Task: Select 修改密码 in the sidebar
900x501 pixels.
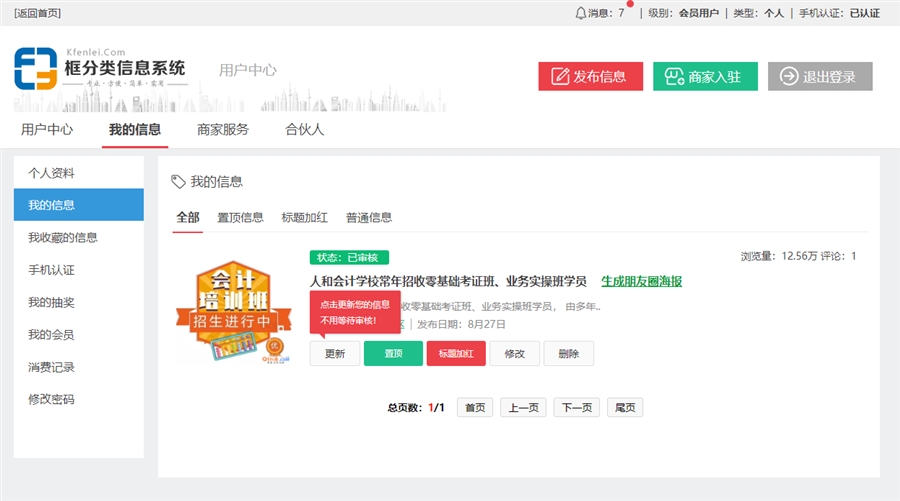Action: pos(52,399)
